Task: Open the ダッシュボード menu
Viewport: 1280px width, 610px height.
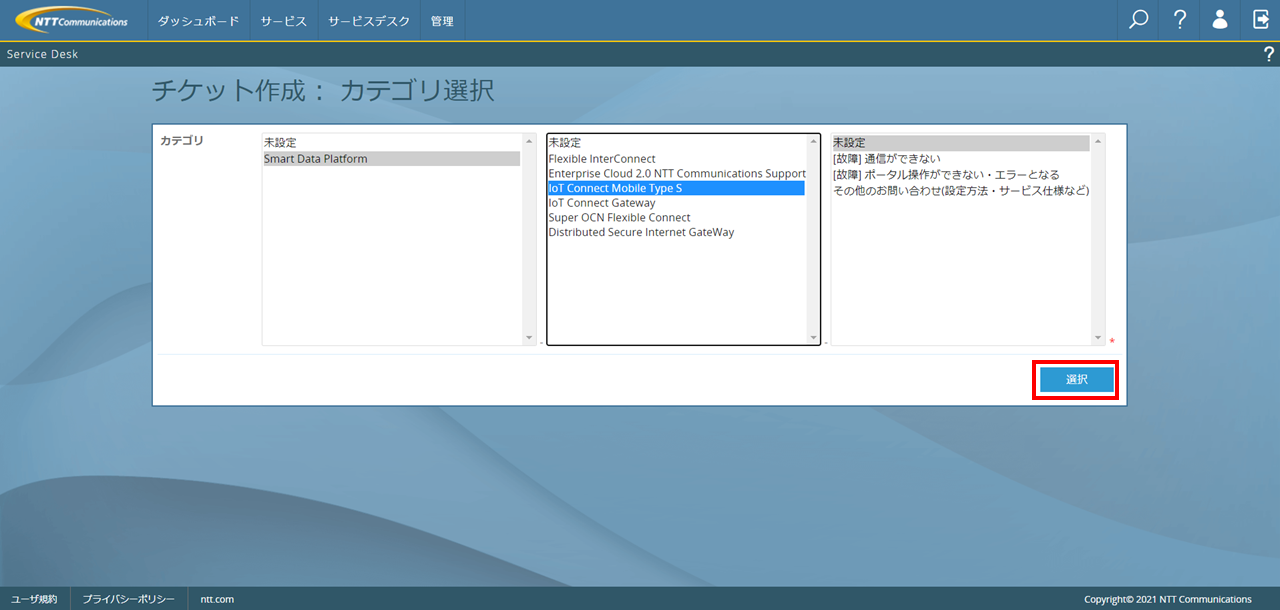Action: [198, 21]
